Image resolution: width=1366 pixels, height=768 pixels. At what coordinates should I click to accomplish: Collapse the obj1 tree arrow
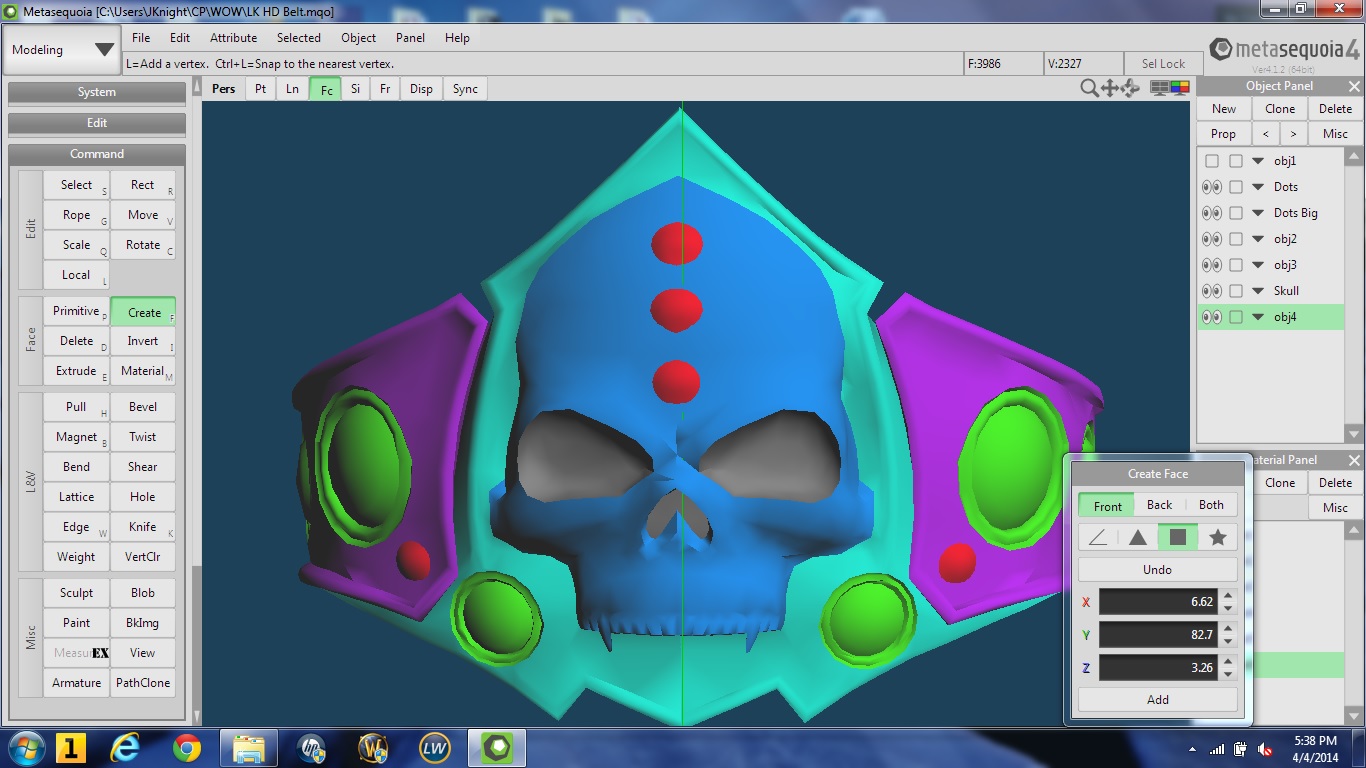click(x=1259, y=161)
